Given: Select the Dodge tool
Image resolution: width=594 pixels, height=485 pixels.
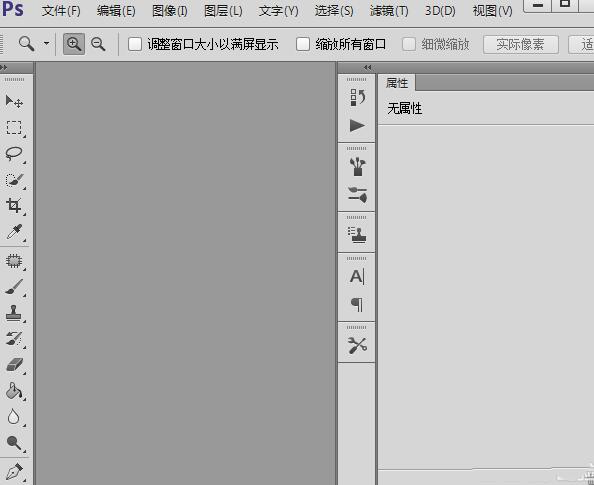Looking at the screenshot, I should click(14, 443).
